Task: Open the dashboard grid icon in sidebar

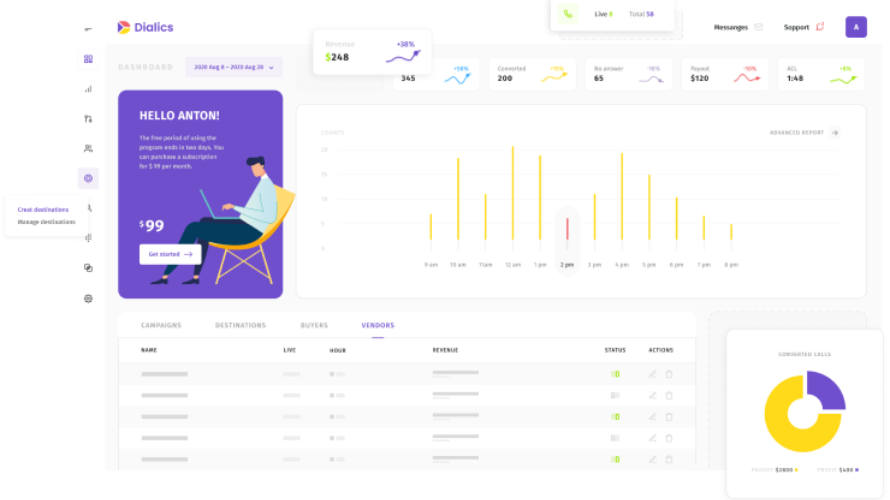Action: tap(88, 59)
